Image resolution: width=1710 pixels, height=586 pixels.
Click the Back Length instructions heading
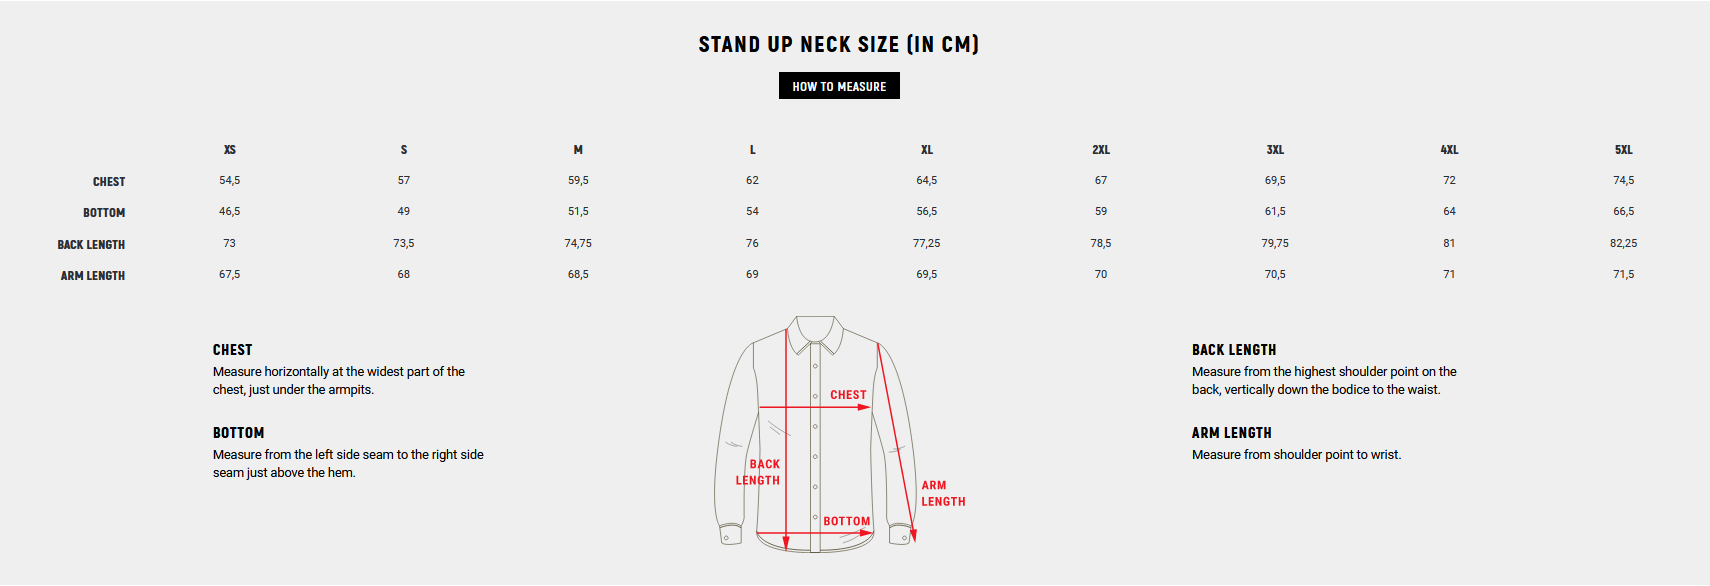(x=1233, y=350)
